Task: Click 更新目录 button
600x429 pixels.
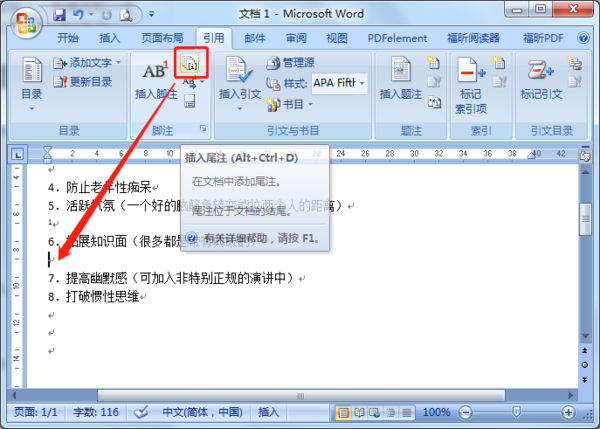Action: [83, 82]
